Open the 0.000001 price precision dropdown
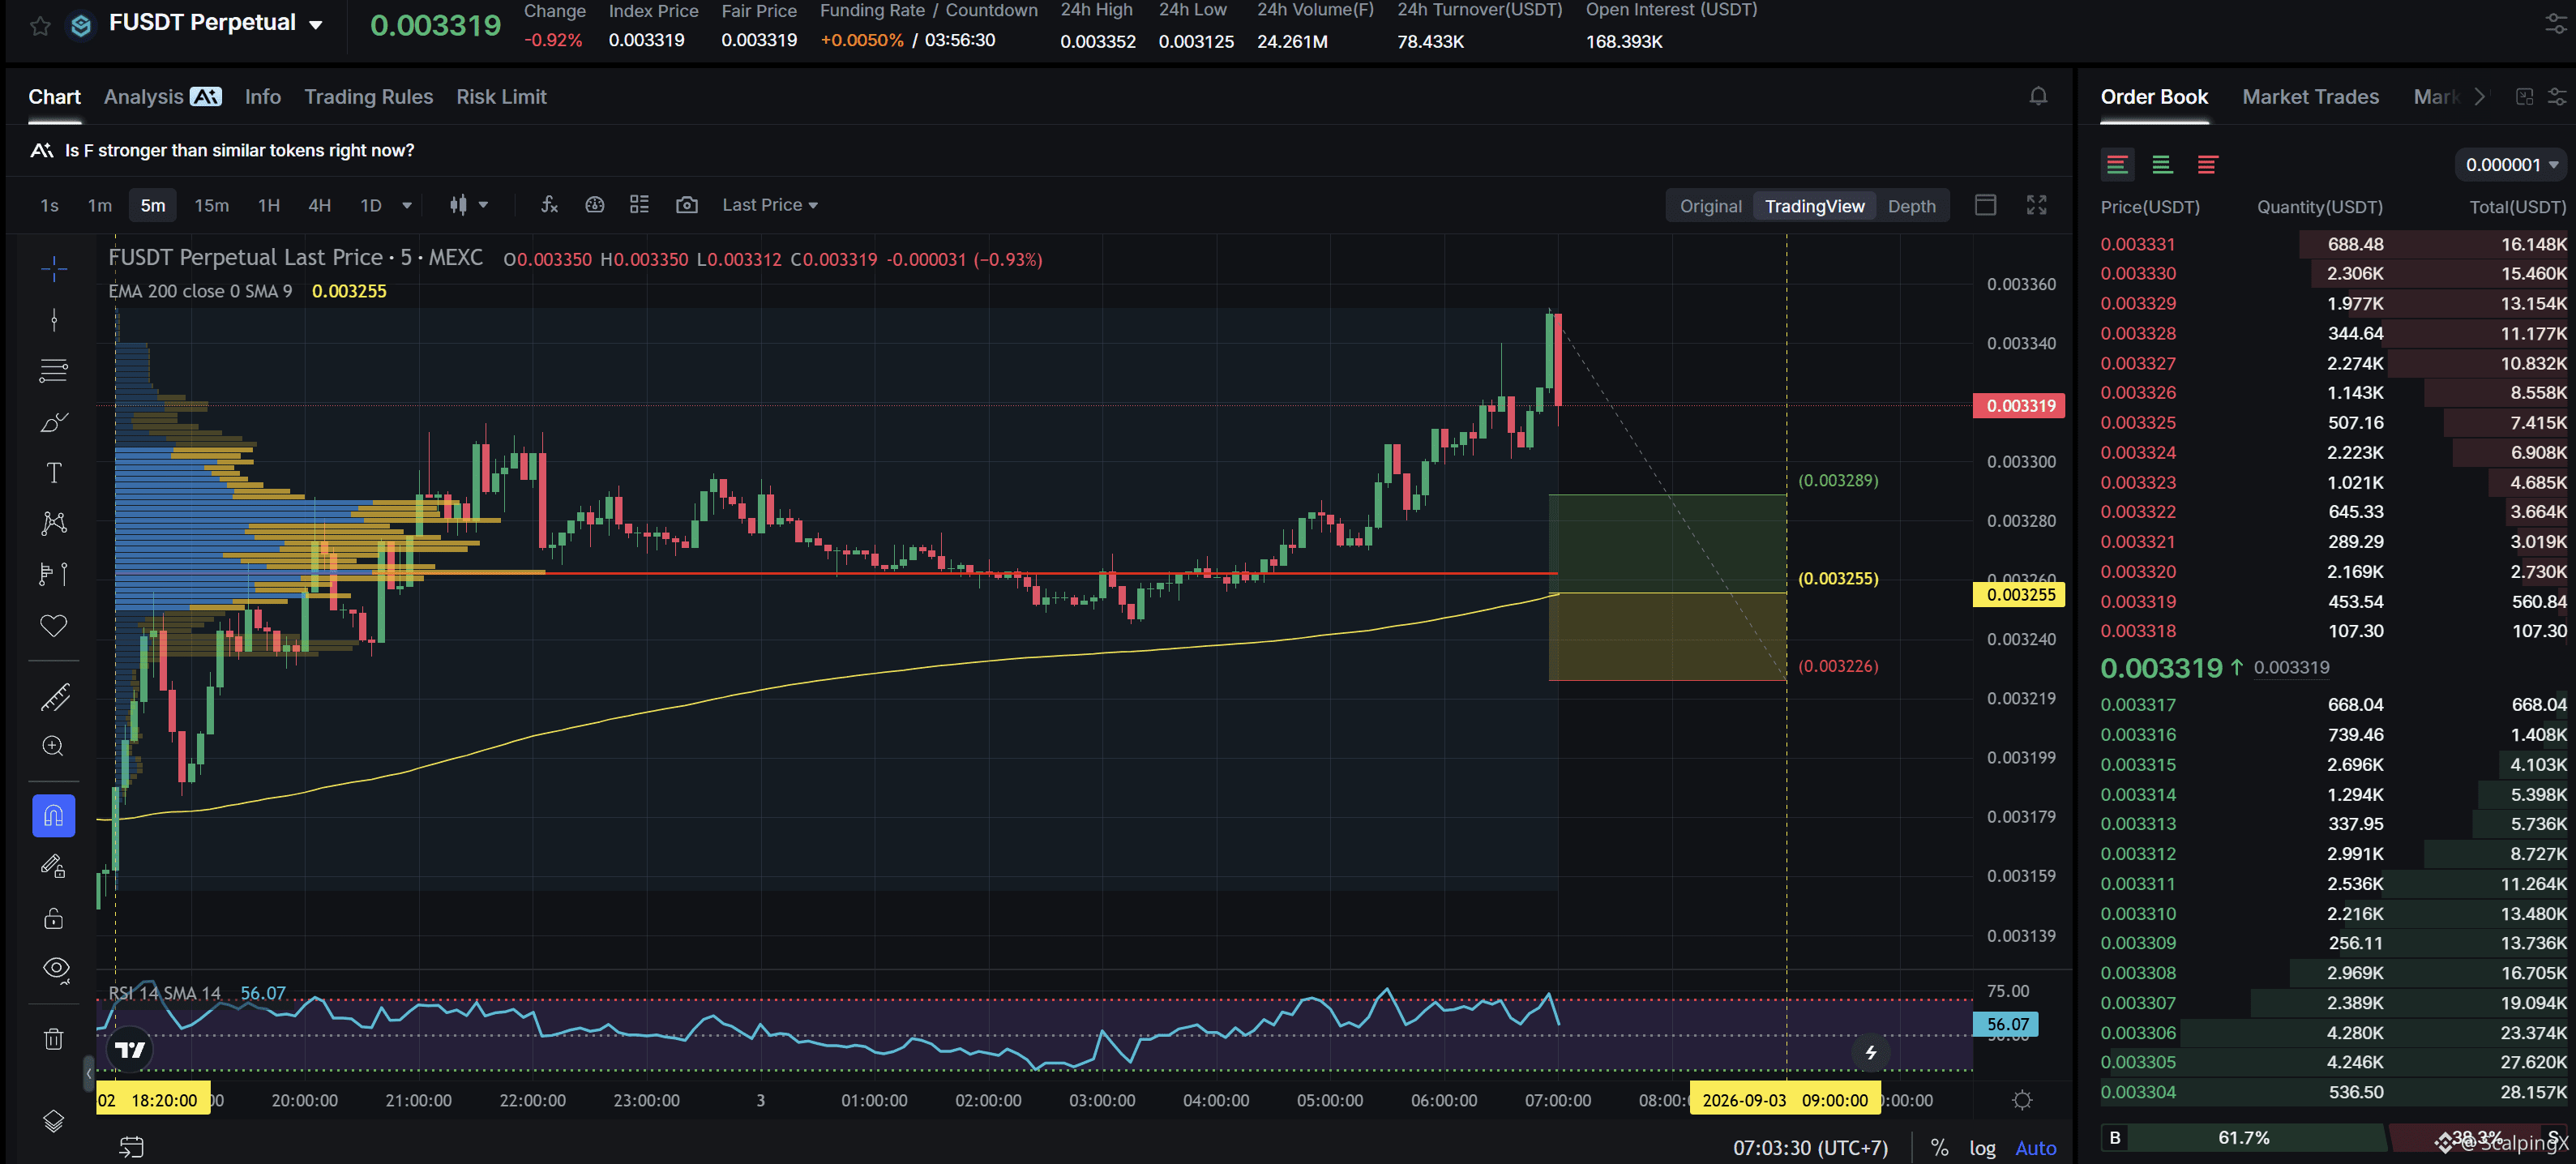The height and width of the screenshot is (1164, 2576). (x=2511, y=165)
